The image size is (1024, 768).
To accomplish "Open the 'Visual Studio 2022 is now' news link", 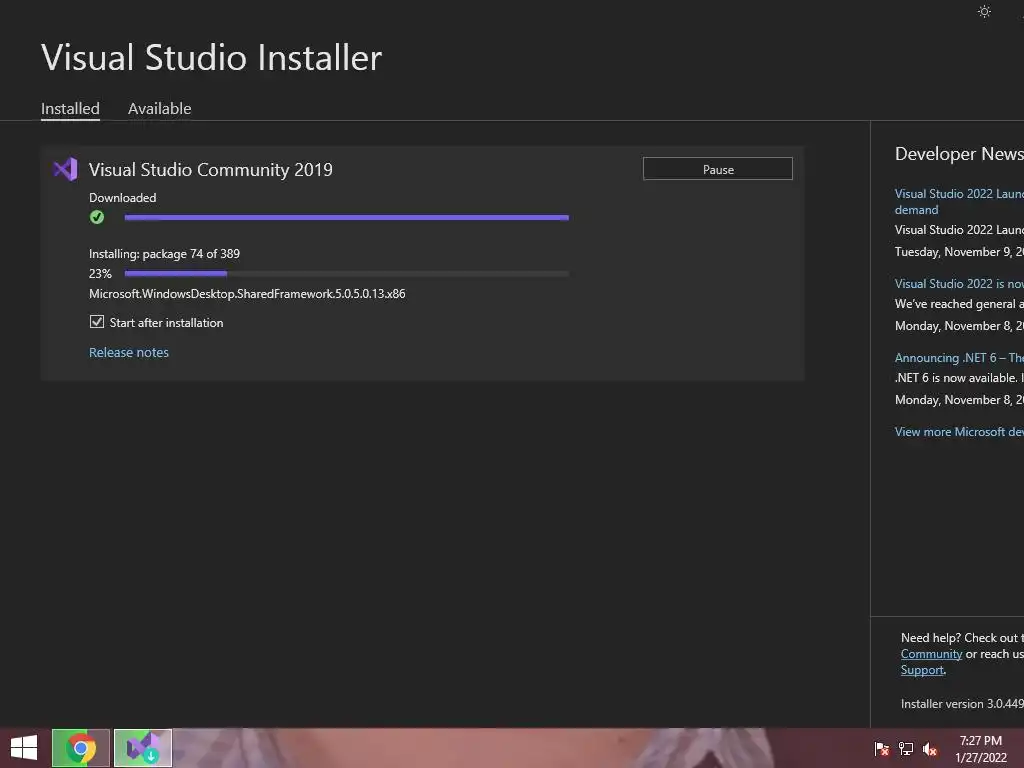I will tap(959, 284).
